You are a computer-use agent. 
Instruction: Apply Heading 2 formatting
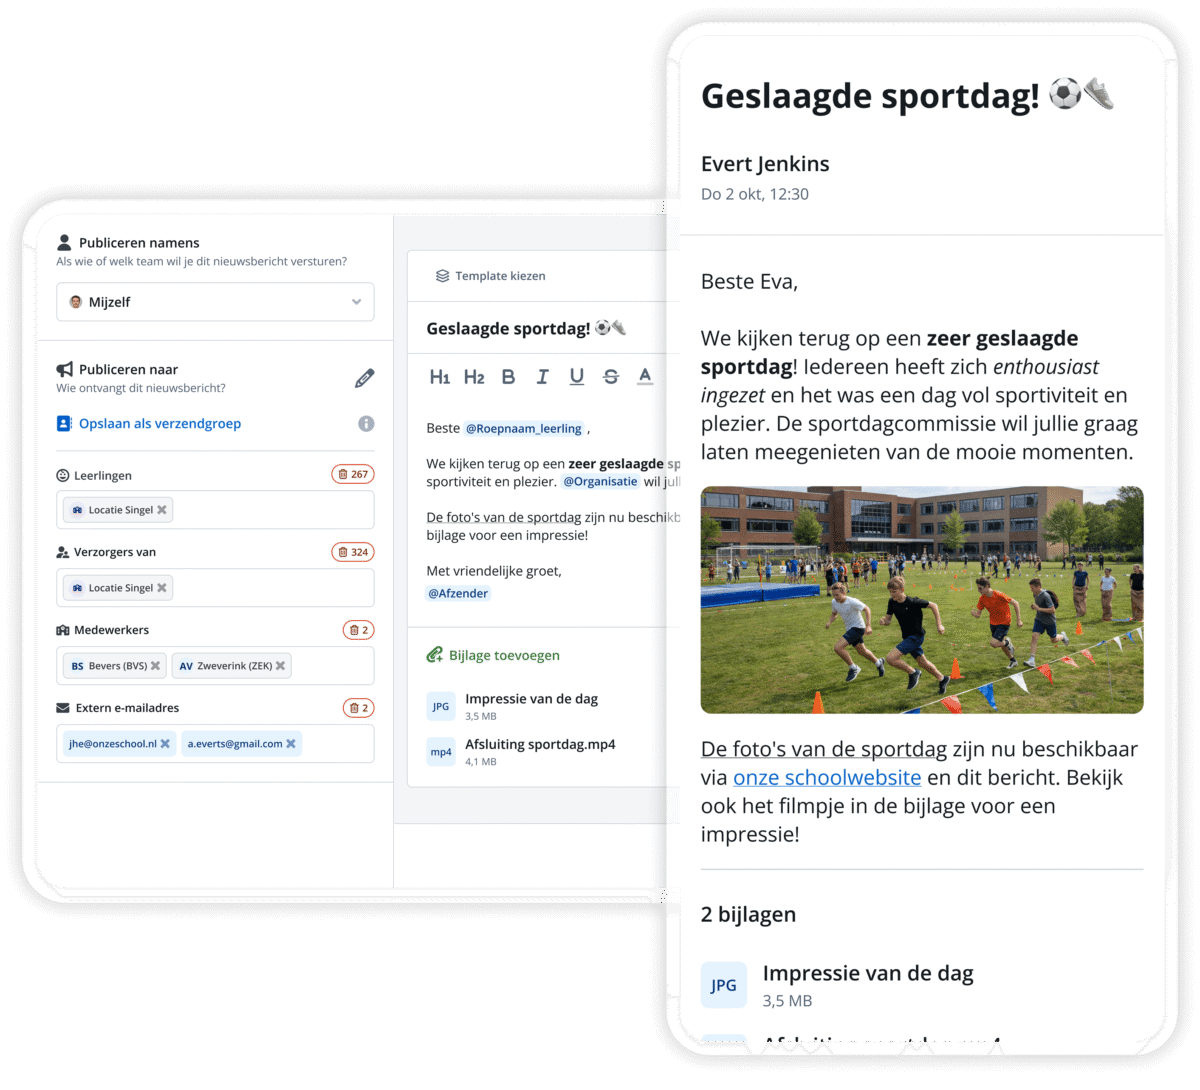coord(474,377)
